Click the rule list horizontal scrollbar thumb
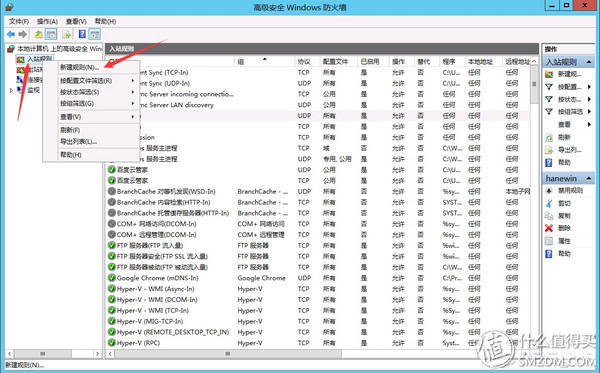600x373 pixels. (228, 354)
